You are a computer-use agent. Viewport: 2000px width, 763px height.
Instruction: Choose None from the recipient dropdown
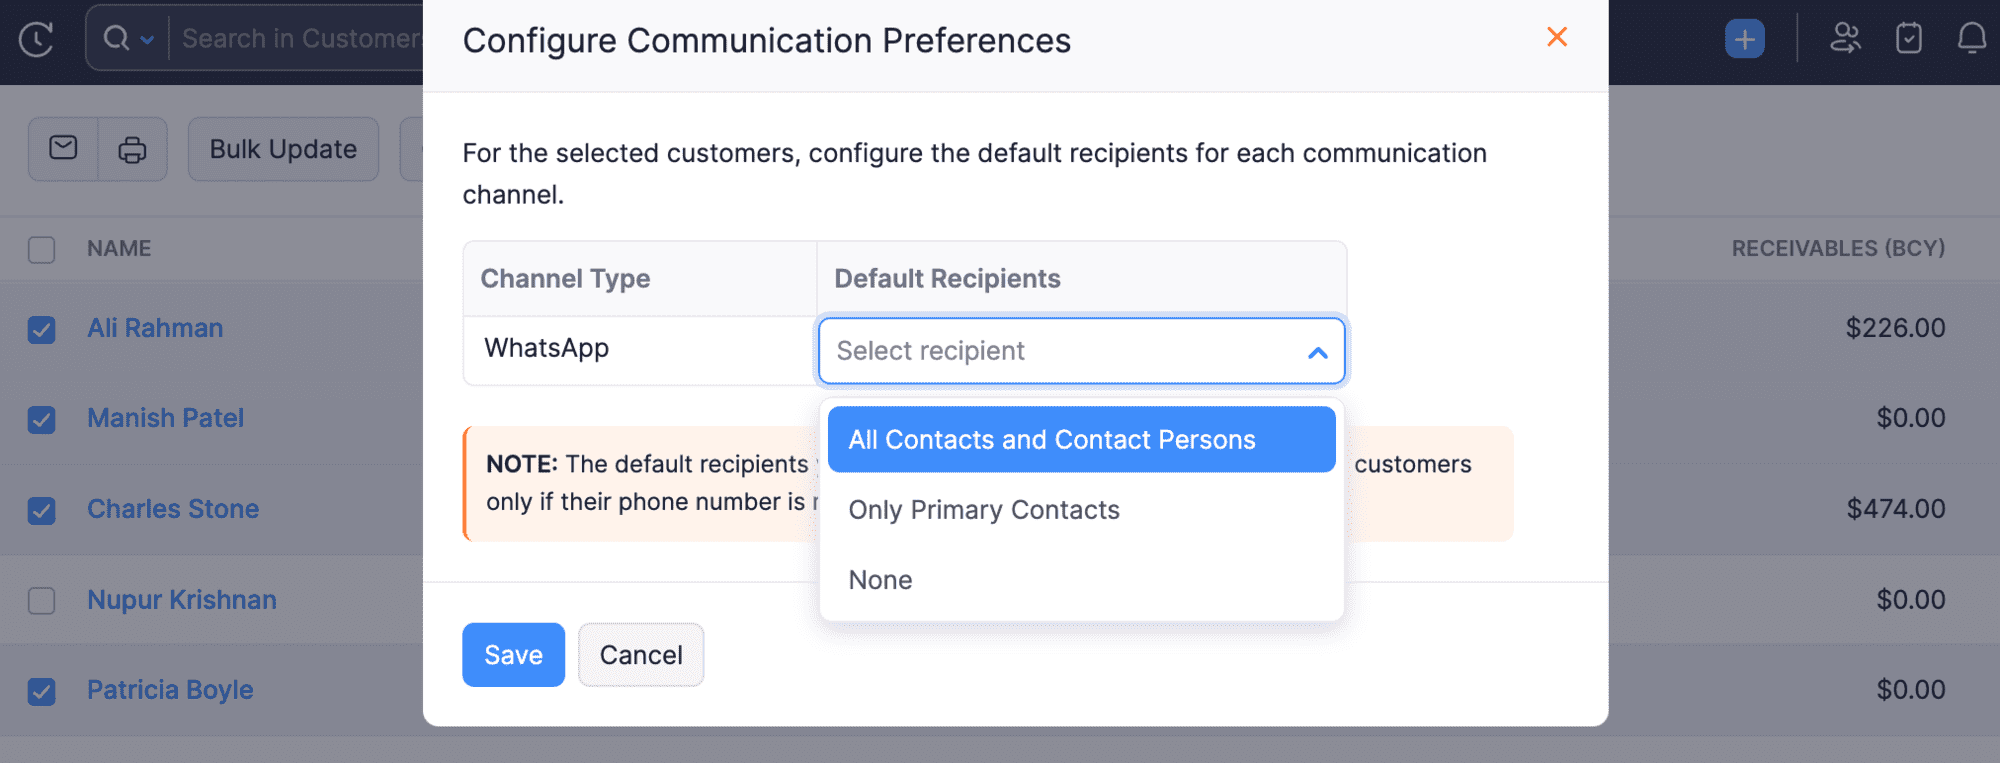[879, 580]
